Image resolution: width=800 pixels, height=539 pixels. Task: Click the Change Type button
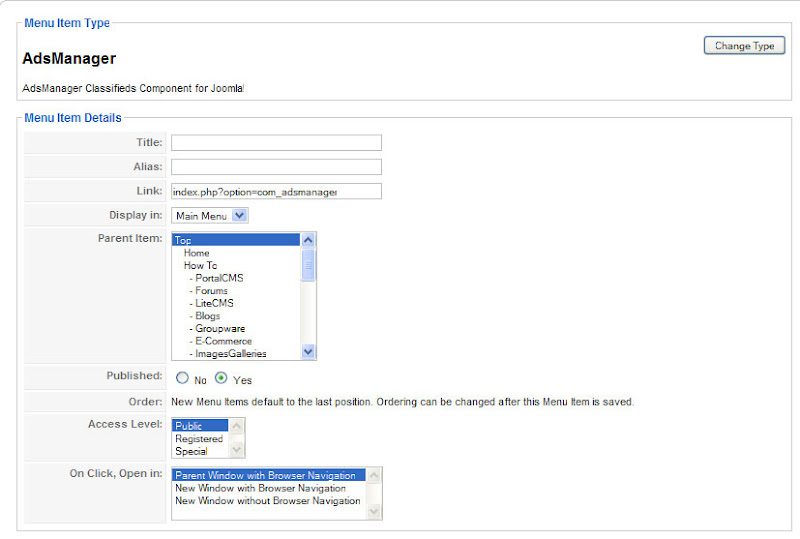click(744, 46)
